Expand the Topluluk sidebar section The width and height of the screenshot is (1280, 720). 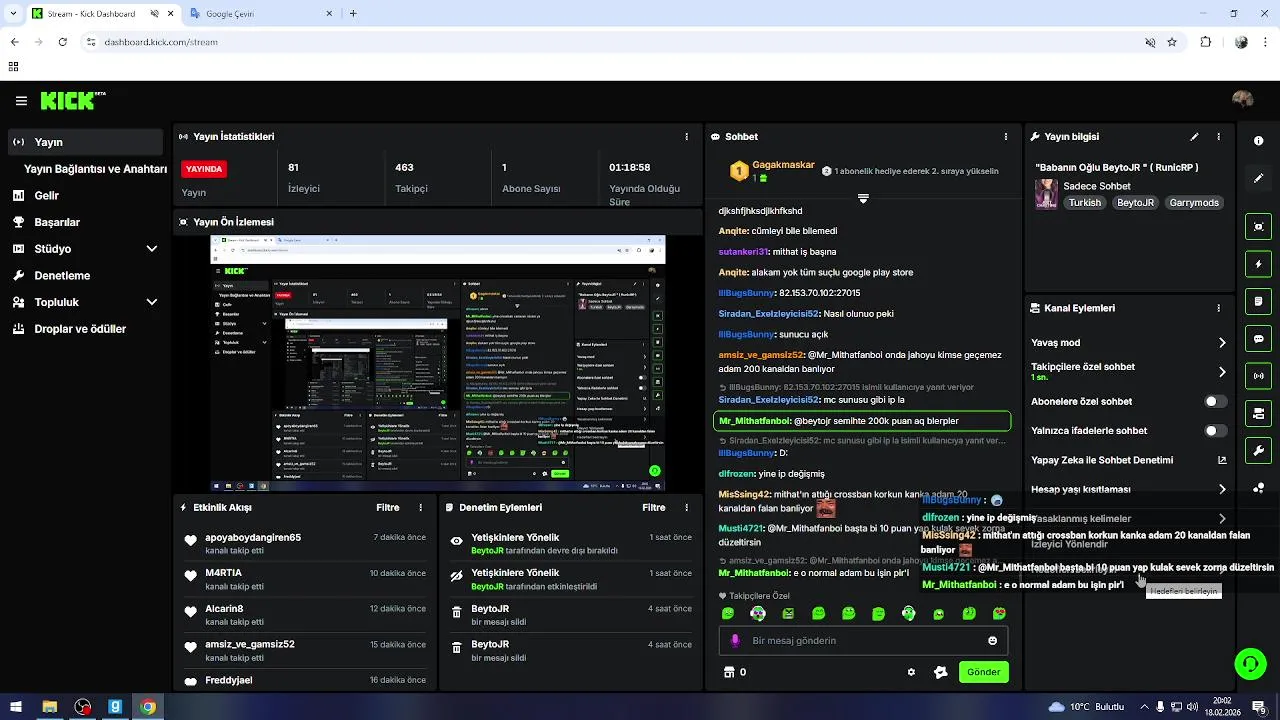click(152, 302)
